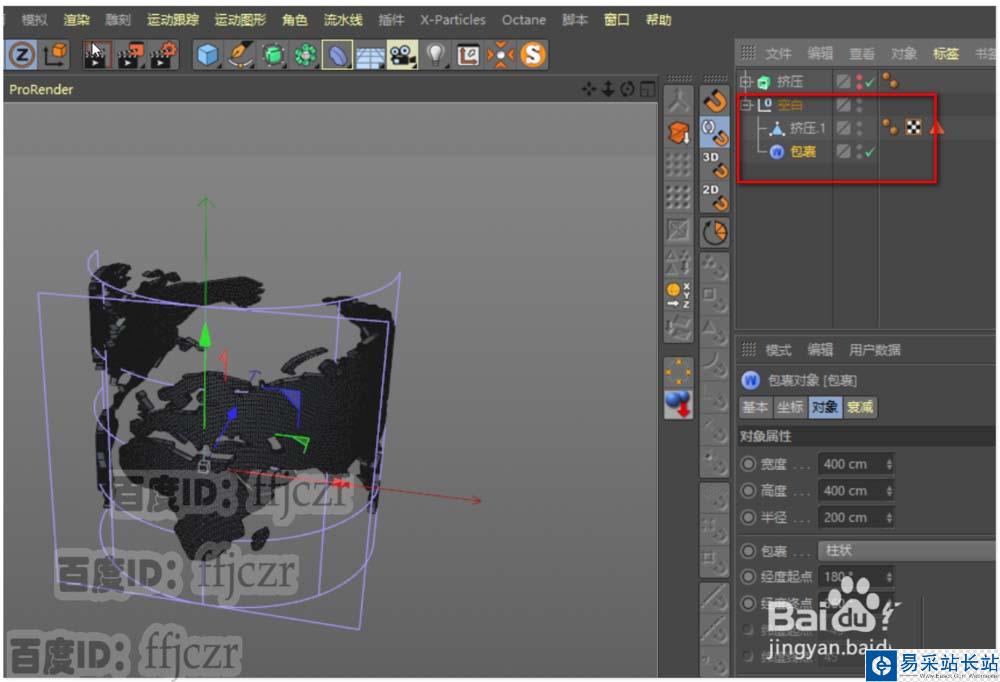
Task: Collapse the 空白 null object node
Action: click(x=745, y=105)
